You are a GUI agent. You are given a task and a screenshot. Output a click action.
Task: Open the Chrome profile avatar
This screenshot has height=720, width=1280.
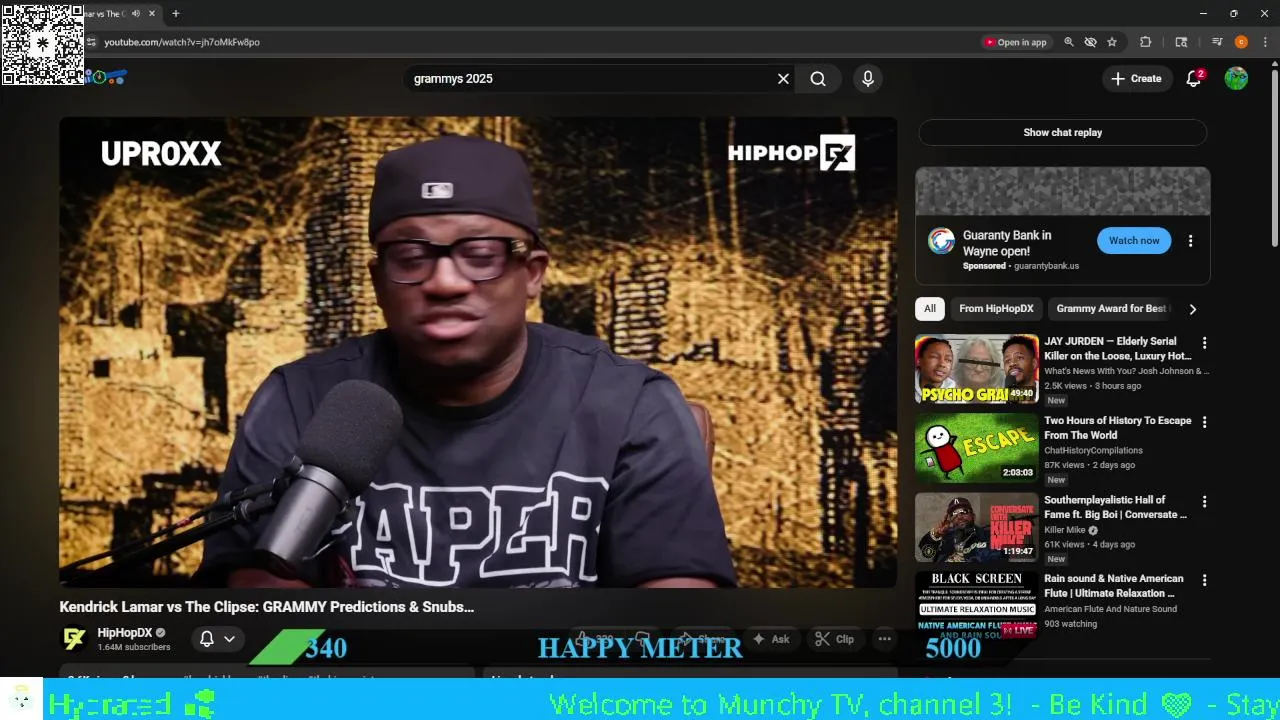point(1241,42)
